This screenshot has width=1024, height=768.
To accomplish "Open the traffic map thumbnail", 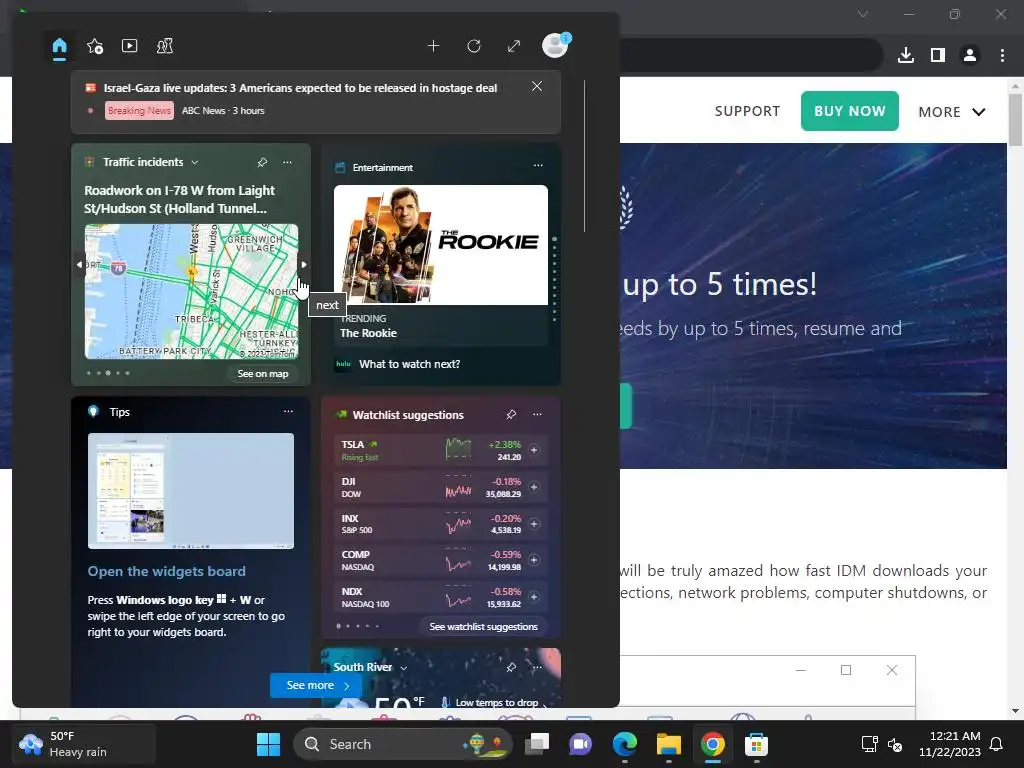I will point(191,291).
